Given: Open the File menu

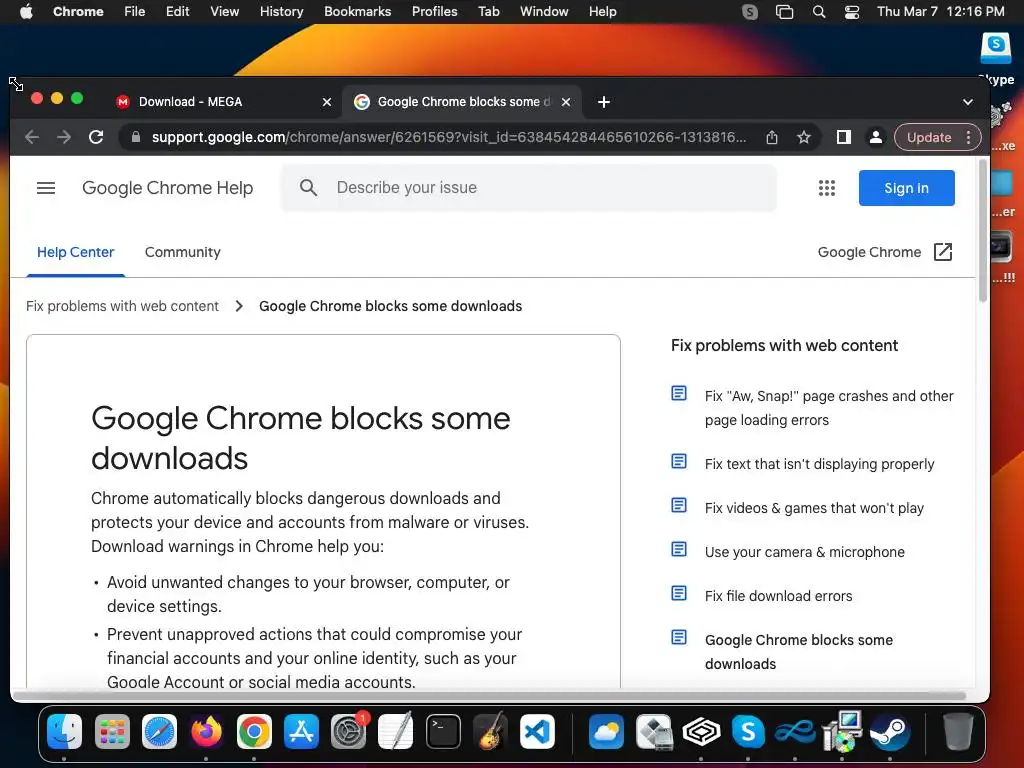Looking at the screenshot, I should point(135,12).
